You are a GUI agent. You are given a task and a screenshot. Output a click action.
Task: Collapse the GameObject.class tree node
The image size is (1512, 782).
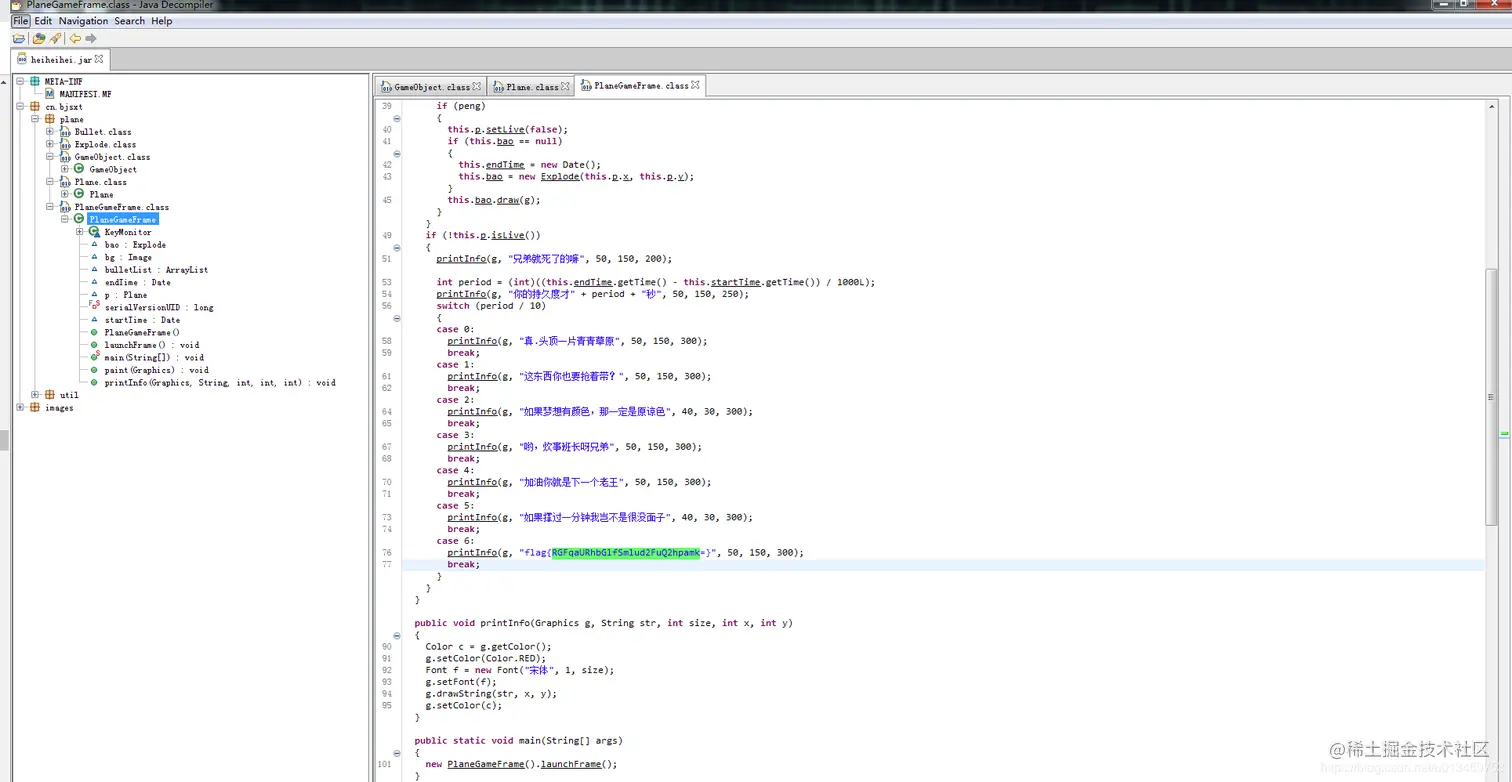pos(50,157)
